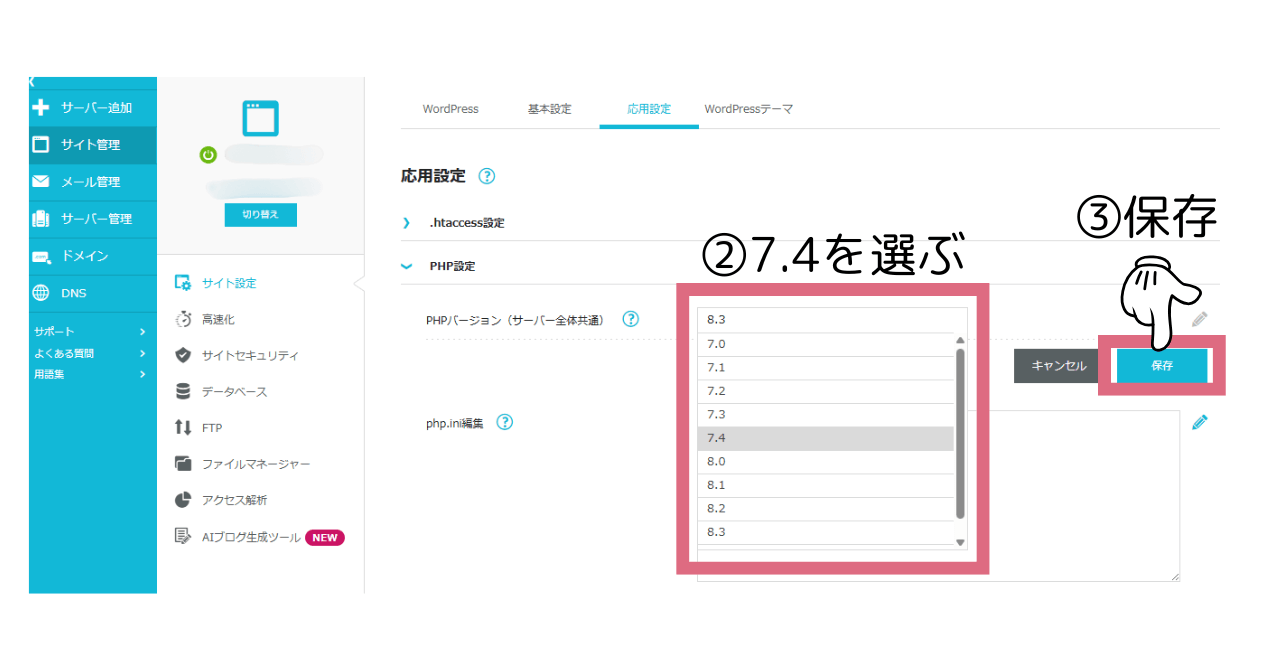Toggle the green site power status icon

(x=208, y=155)
